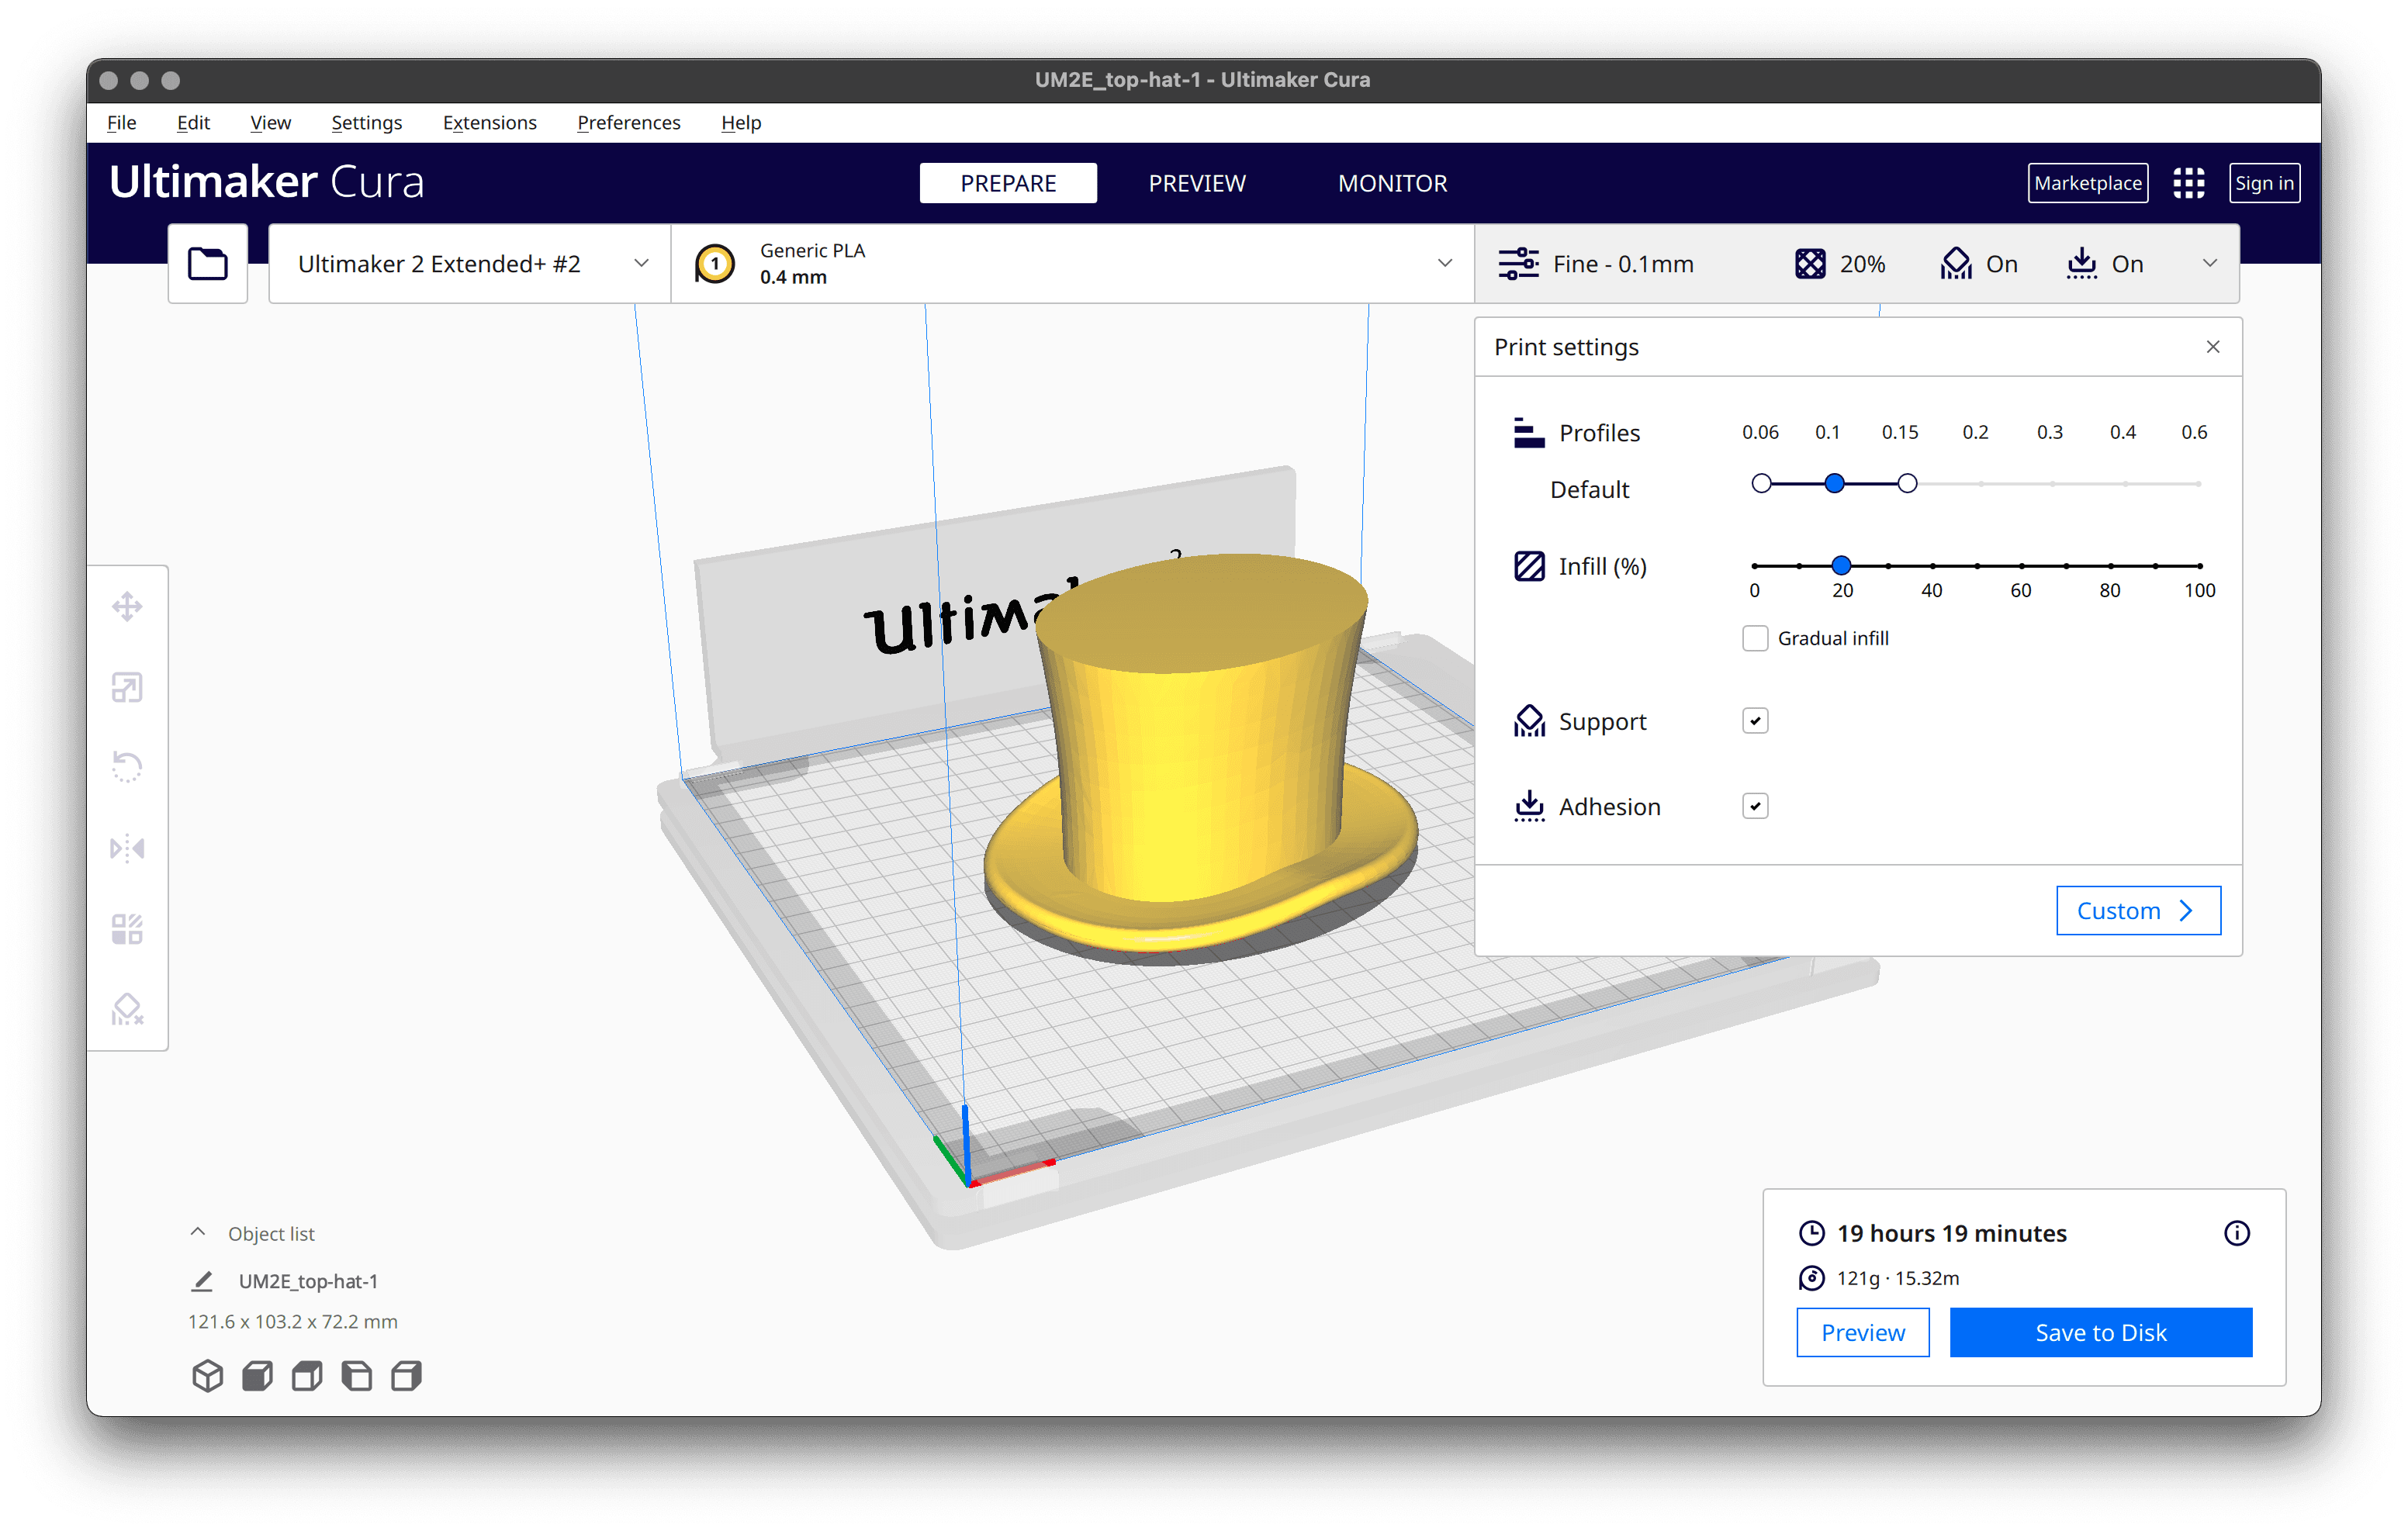This screenshot has height=1531, width=2408.
Task: Open file using the folder icon
Action: coord(208,264)
